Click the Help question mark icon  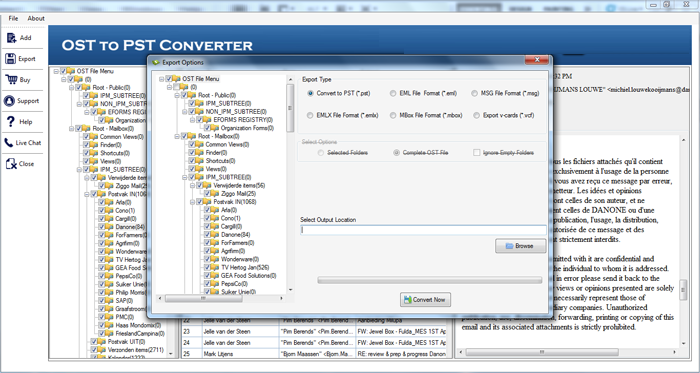click(11, 121)
